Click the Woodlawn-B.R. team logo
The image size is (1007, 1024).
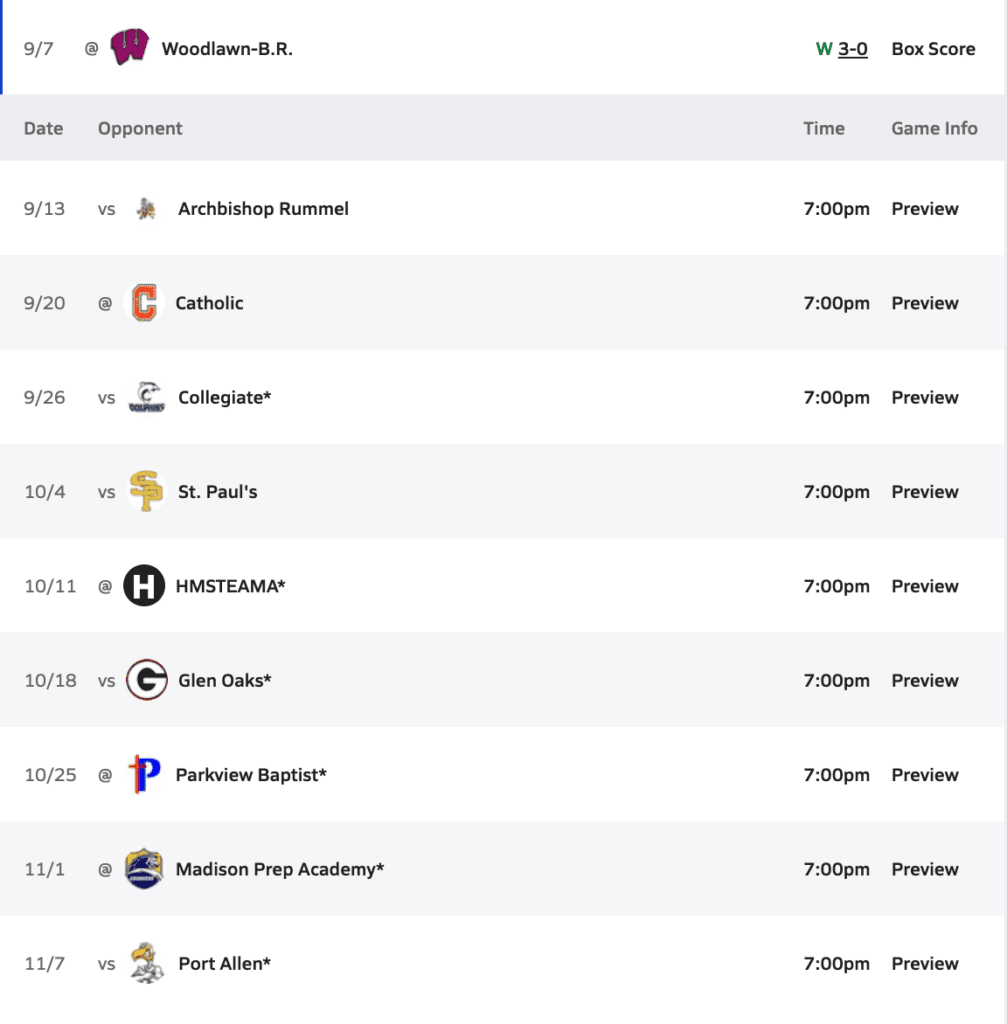(x=129, y=48)
